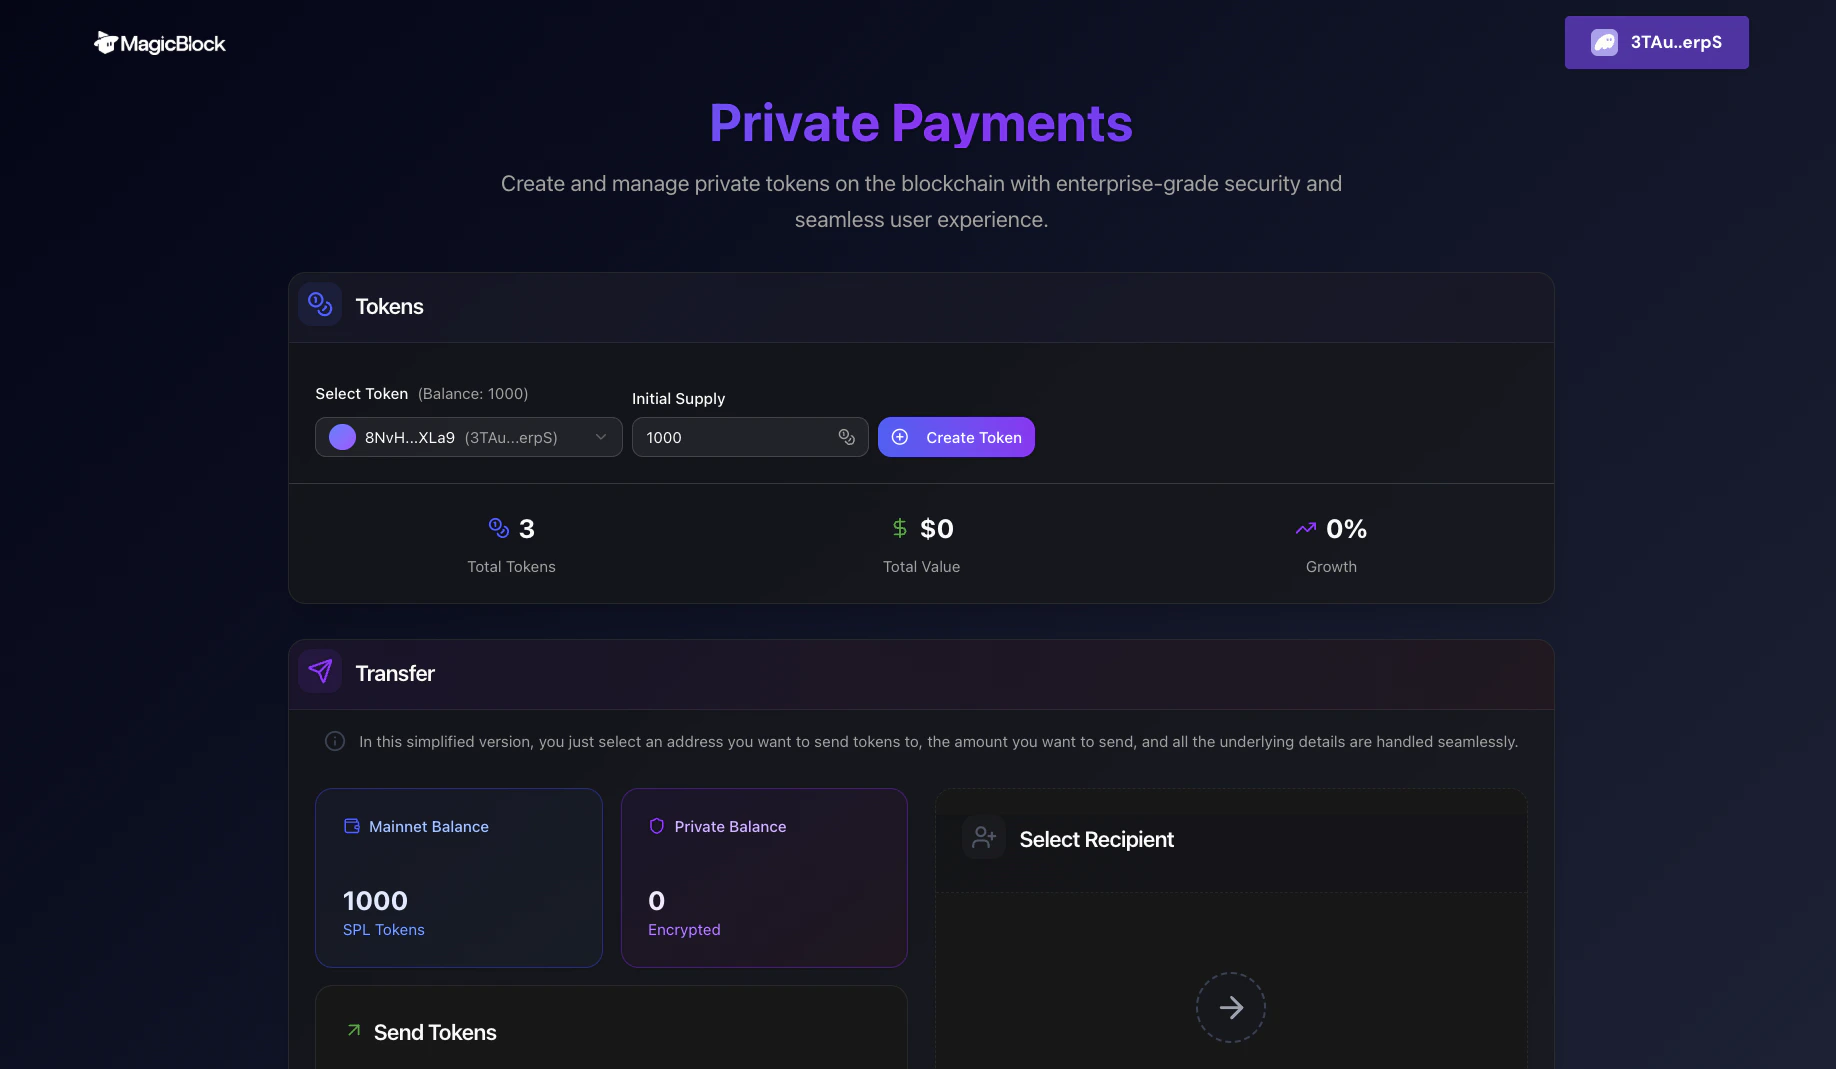Click the Phantom ghost wallet icon
Screen dimensions: 1836x1069
point(1604,42)
